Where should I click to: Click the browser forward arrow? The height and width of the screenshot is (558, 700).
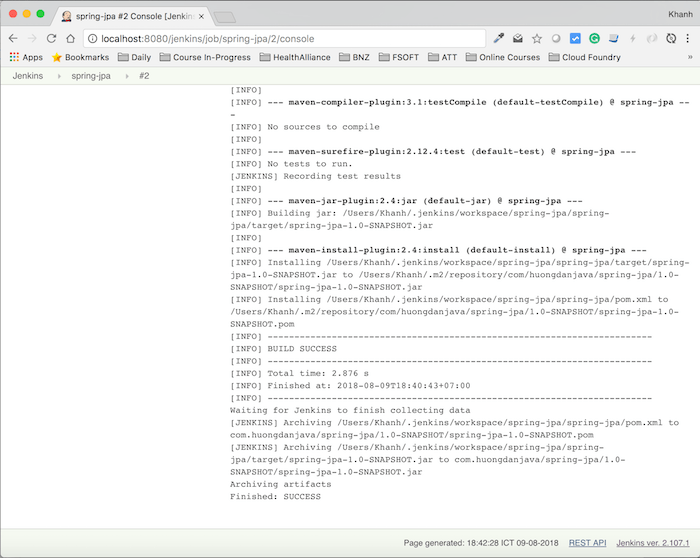pyautogui.click(x=32, y=39)
